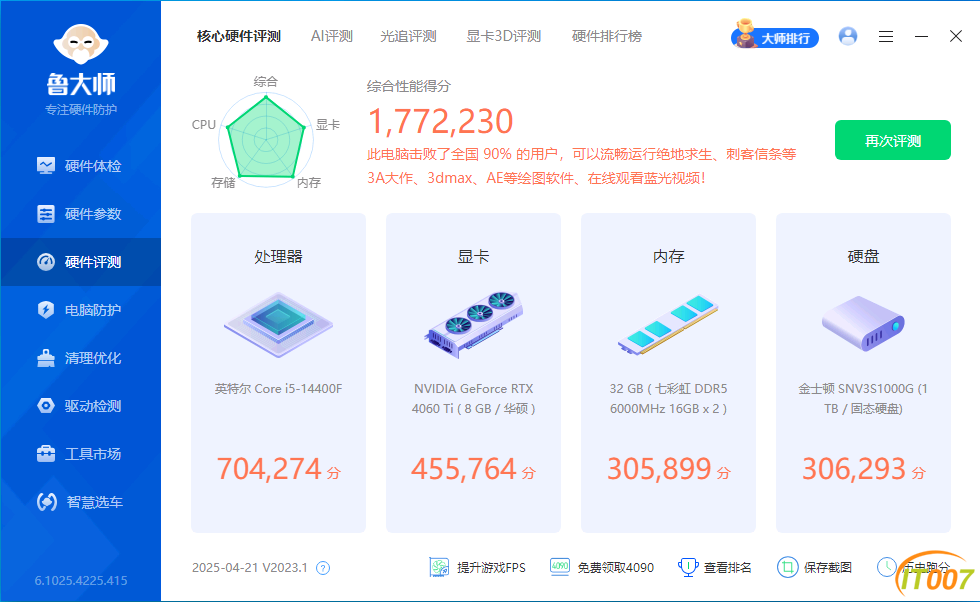Select 硬件评测 in the sidebar
This screenshot has width=980, height=602.
tap(80, 262)
